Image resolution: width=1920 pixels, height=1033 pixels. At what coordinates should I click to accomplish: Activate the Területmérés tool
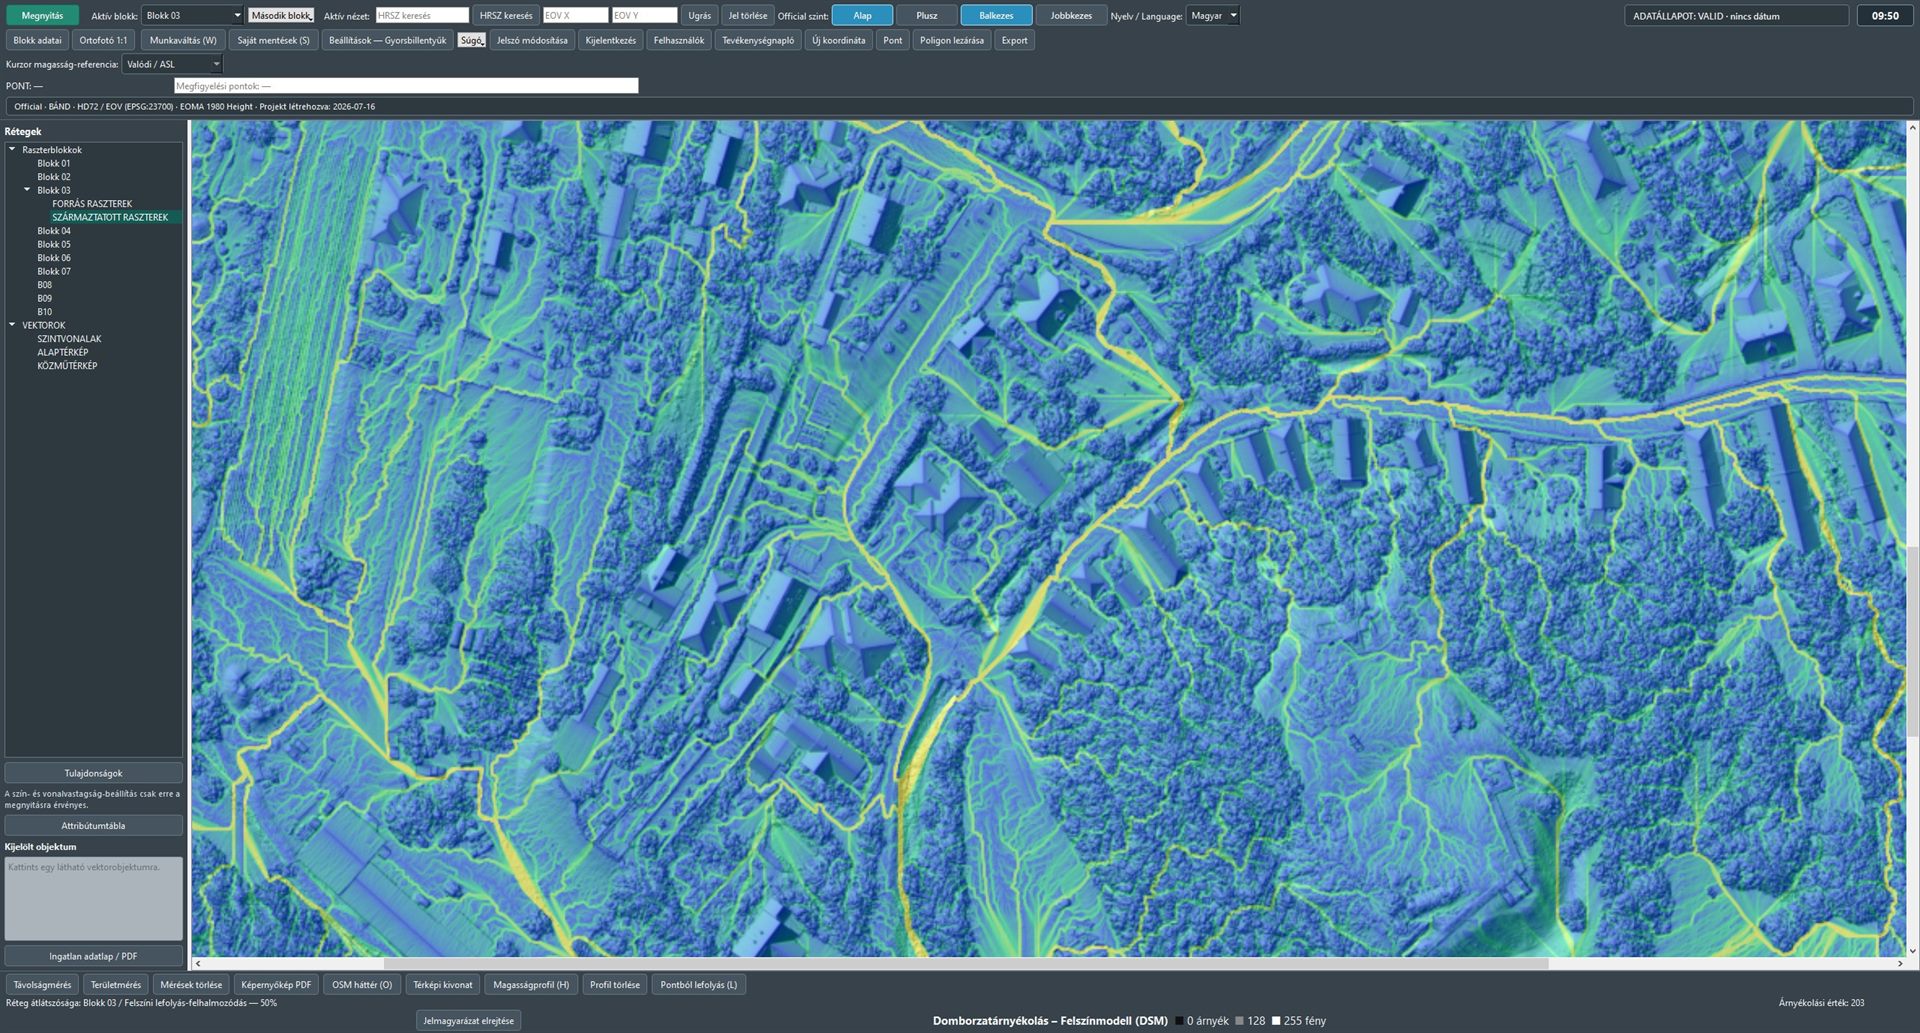[116, 985]
